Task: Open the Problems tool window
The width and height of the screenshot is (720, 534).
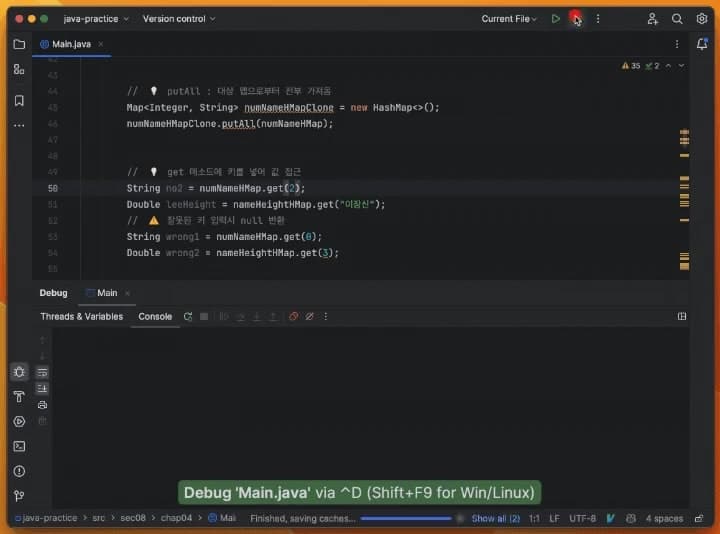Action: (19, 471)
